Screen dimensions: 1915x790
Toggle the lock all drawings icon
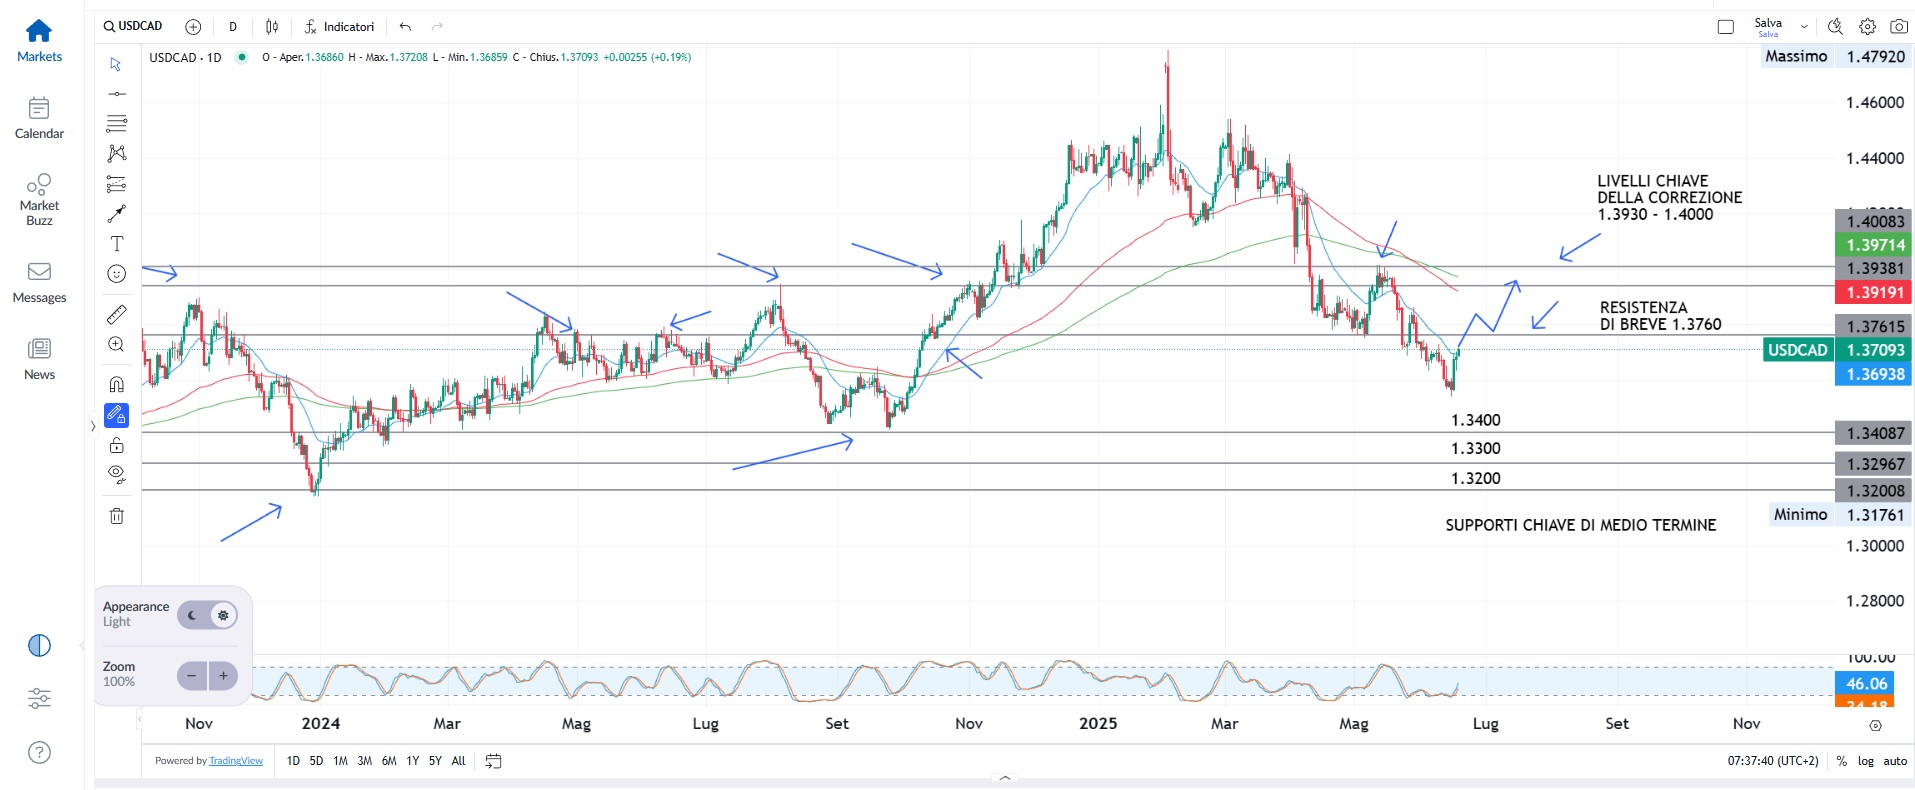click(117, 445)
